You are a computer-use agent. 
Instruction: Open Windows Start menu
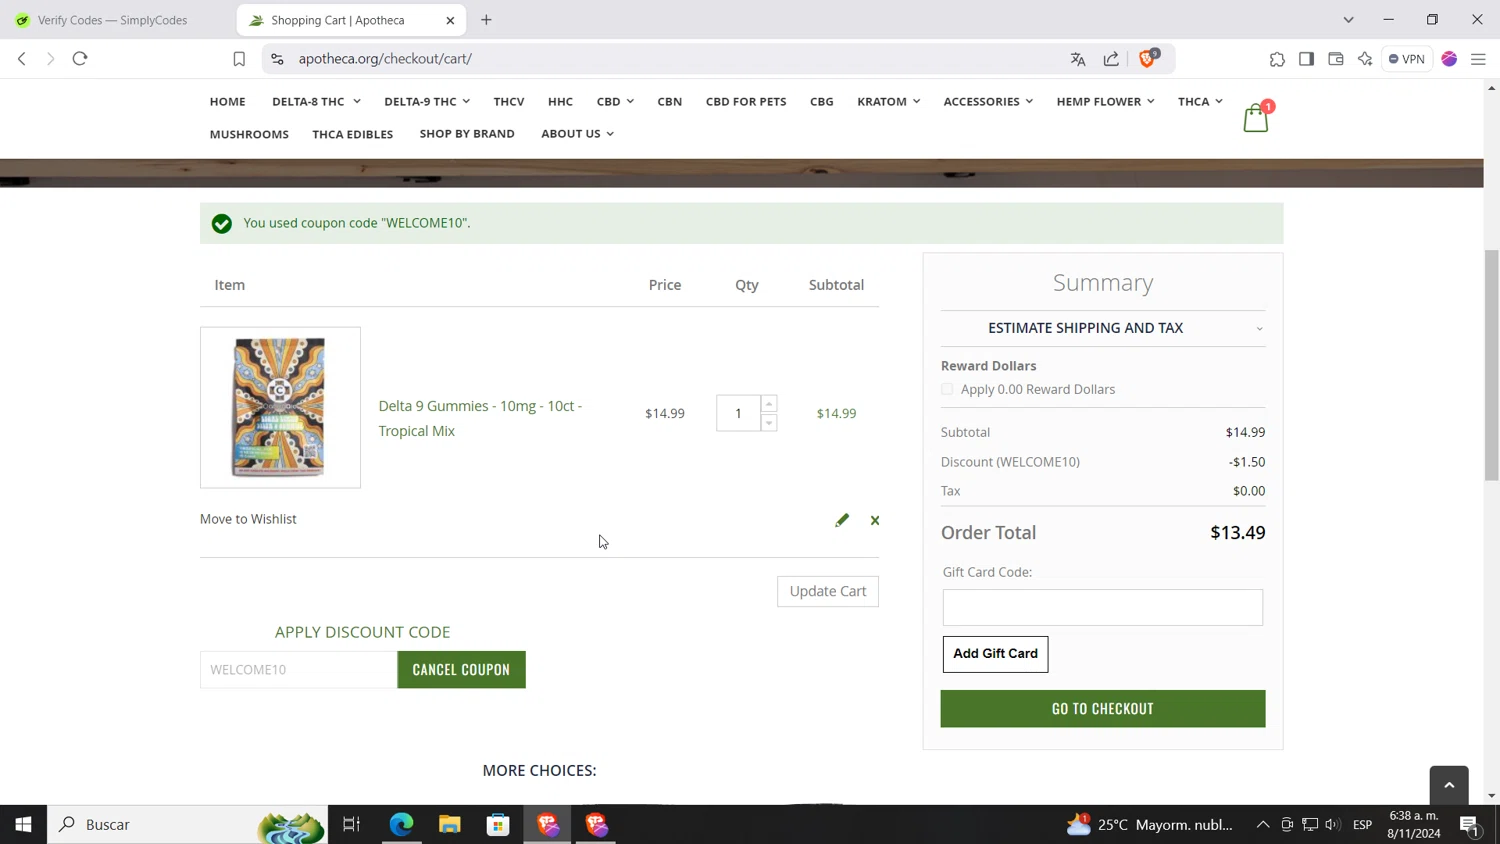23,824
